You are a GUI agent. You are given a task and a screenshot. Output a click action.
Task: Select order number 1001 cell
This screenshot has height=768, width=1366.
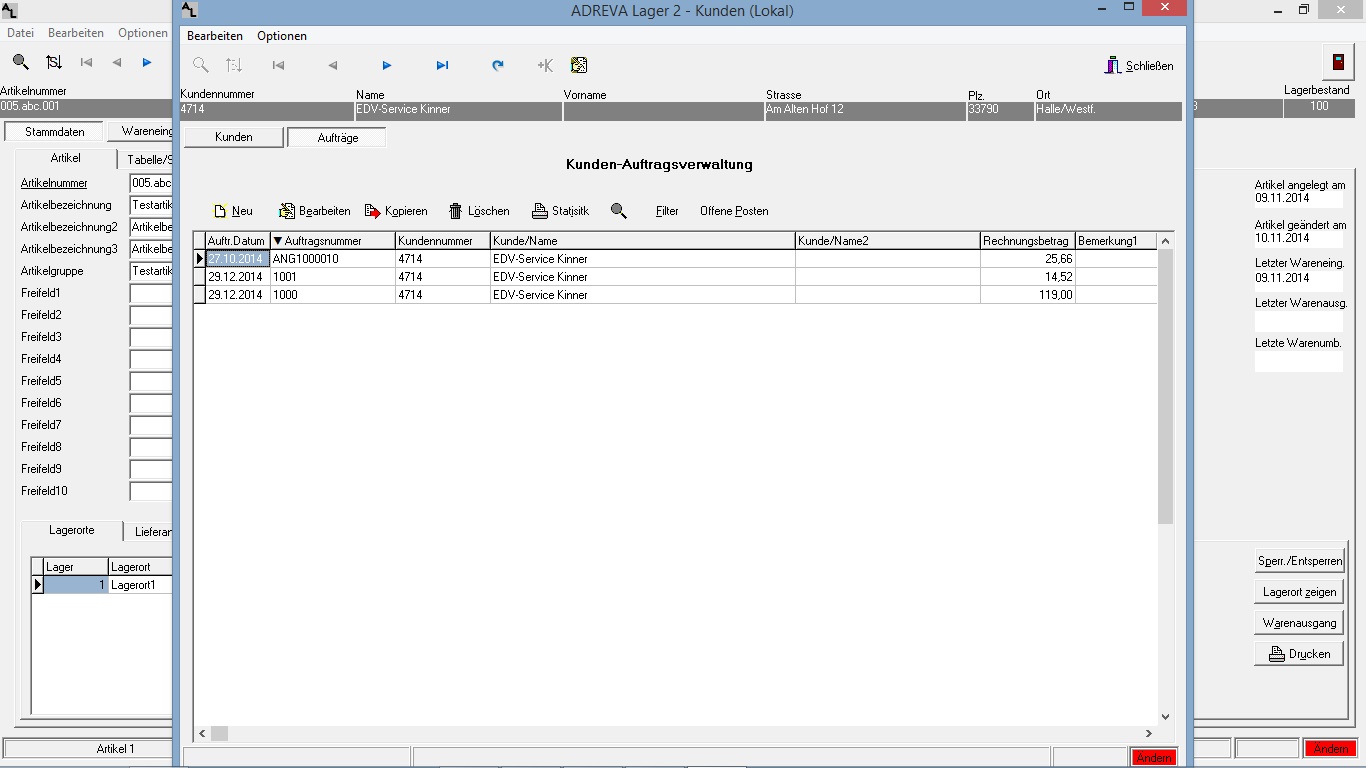[332, 277]
